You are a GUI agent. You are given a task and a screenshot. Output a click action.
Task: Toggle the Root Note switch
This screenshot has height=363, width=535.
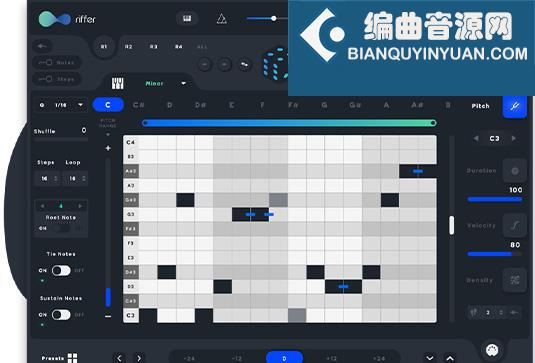(x=61, y=228)
